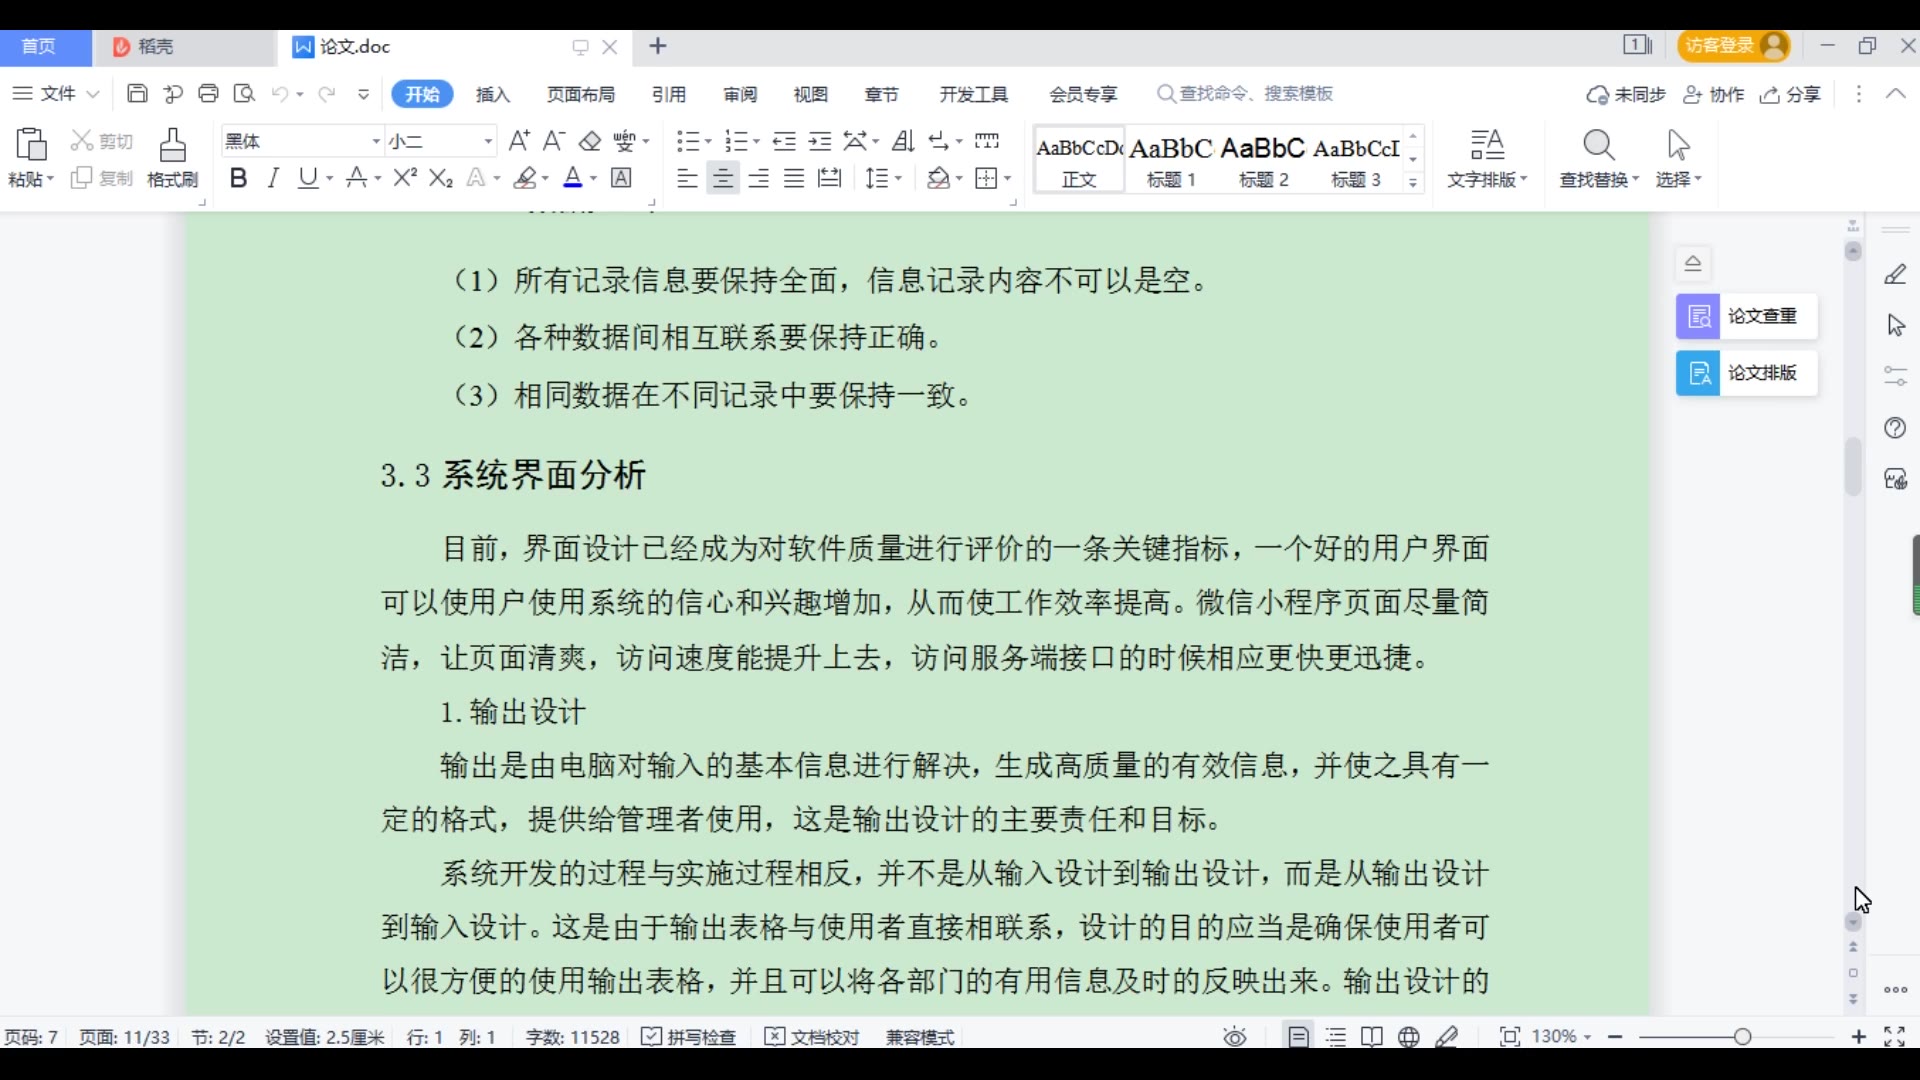Apply the 标题 1 heading style
The height and width of the screenshot is (1080, 1920).
point(1171,160)
